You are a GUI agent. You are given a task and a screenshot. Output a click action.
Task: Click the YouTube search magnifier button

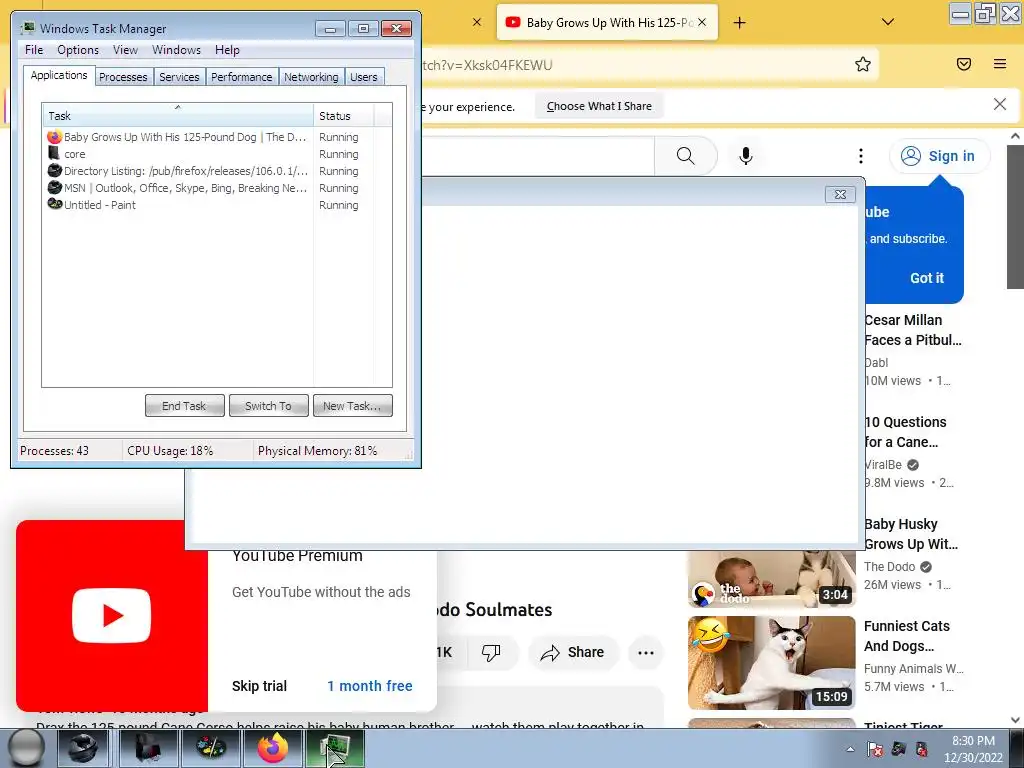(x=686, y=155)
